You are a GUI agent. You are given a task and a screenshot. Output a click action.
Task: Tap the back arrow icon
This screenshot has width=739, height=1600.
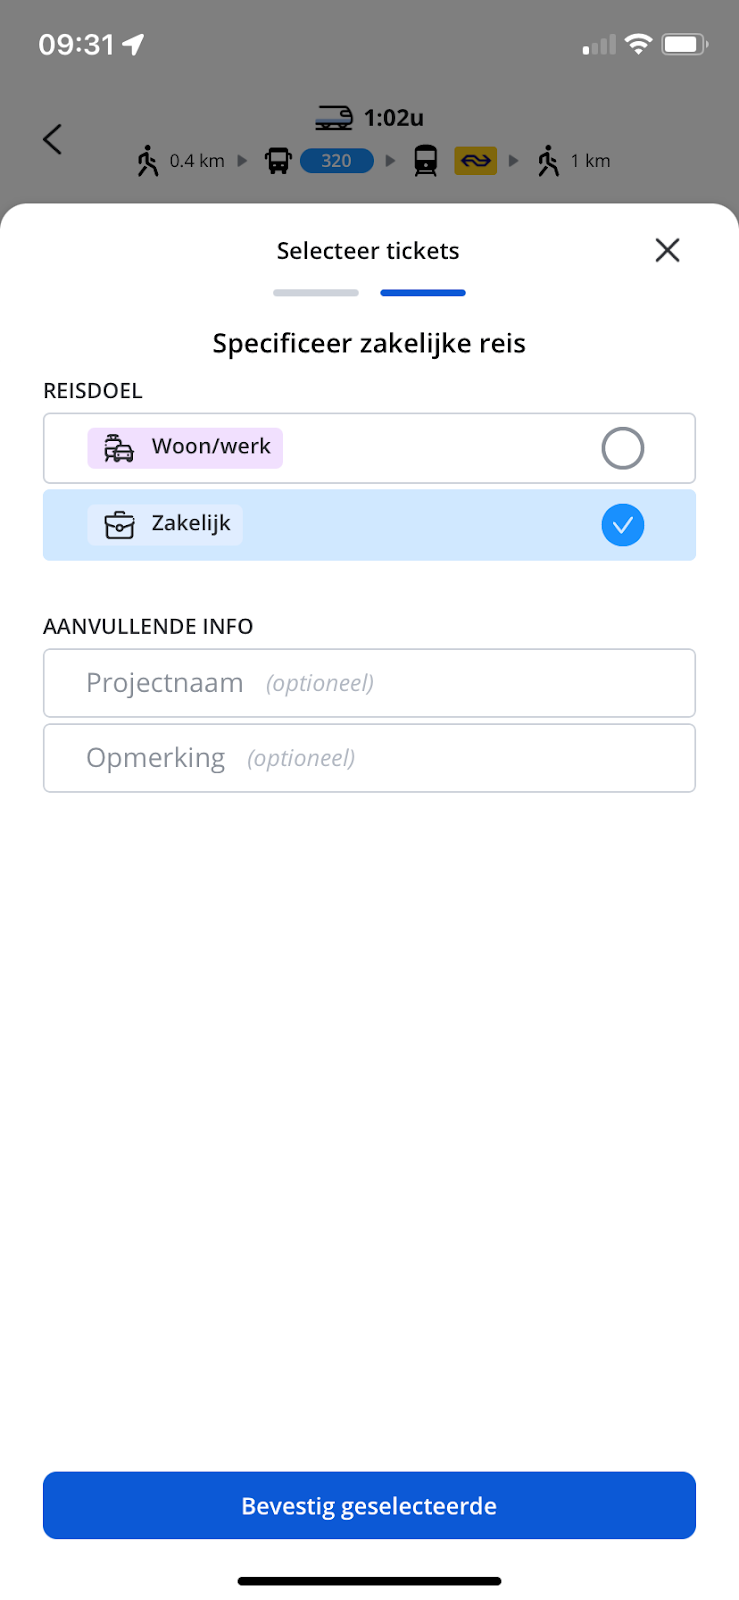[x=53, y=139]
